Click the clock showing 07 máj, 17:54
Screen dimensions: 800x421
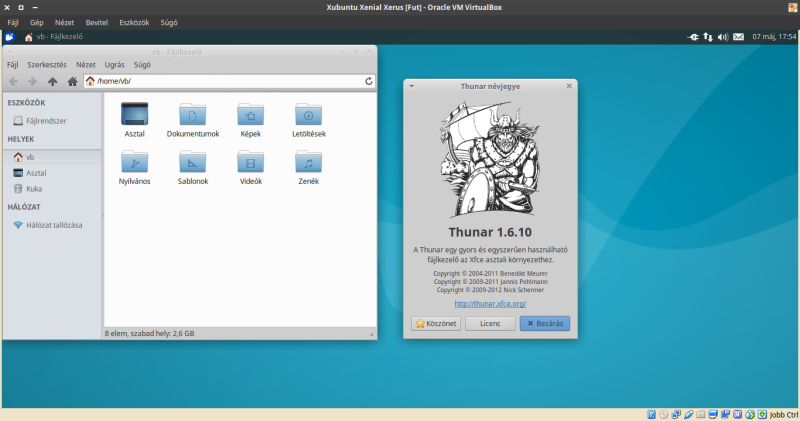click(774, 37)
